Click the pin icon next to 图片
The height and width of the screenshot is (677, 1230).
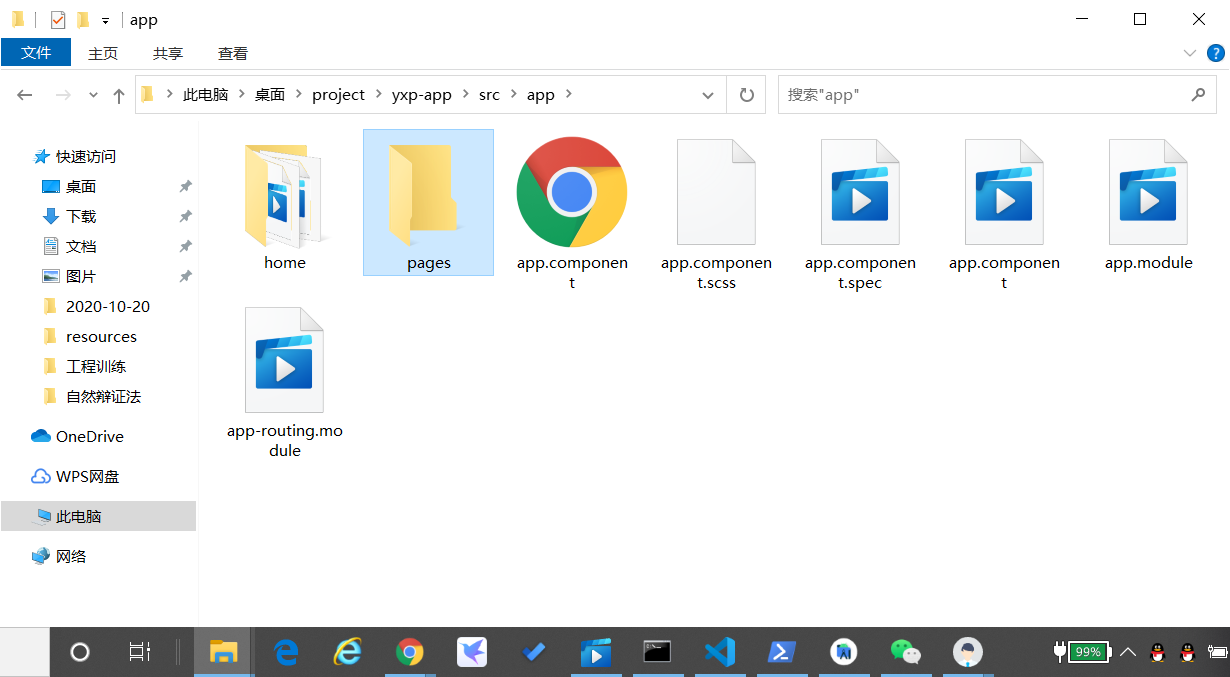(x=185, y=276)
